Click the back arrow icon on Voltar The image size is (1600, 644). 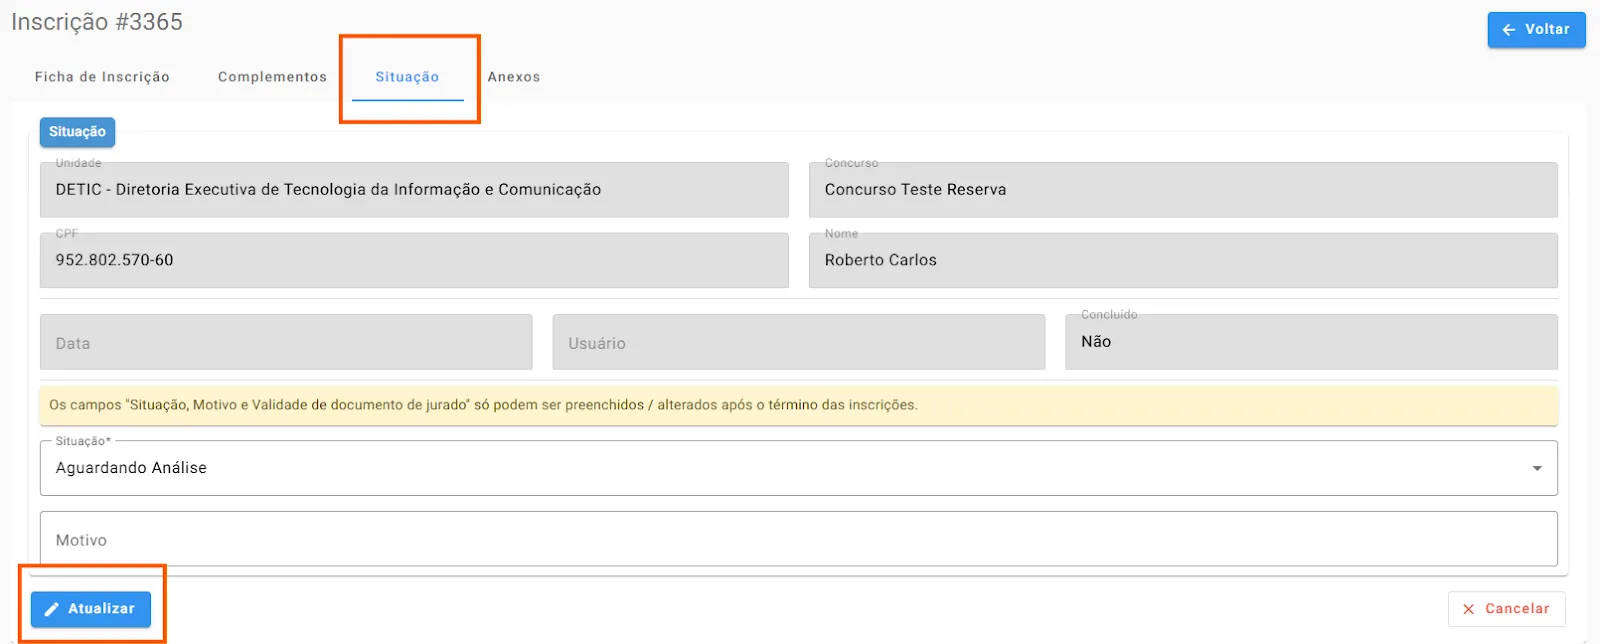click(x=1509, y=30)
